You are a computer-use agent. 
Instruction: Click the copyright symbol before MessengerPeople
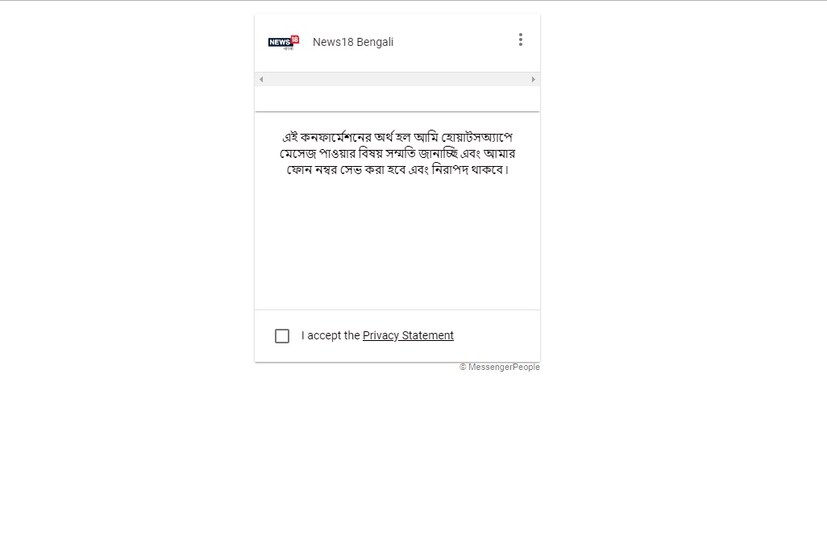point(463,367)
